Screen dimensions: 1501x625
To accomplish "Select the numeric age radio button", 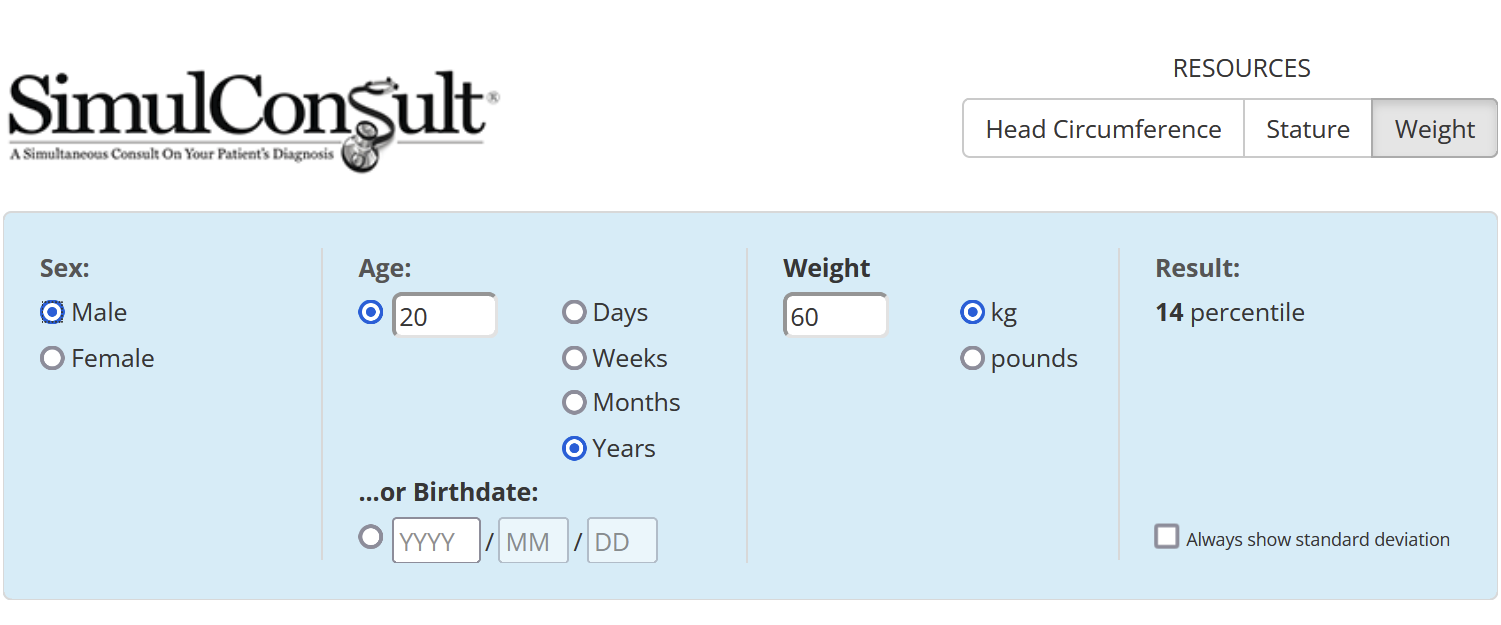I will coord(371,313).
